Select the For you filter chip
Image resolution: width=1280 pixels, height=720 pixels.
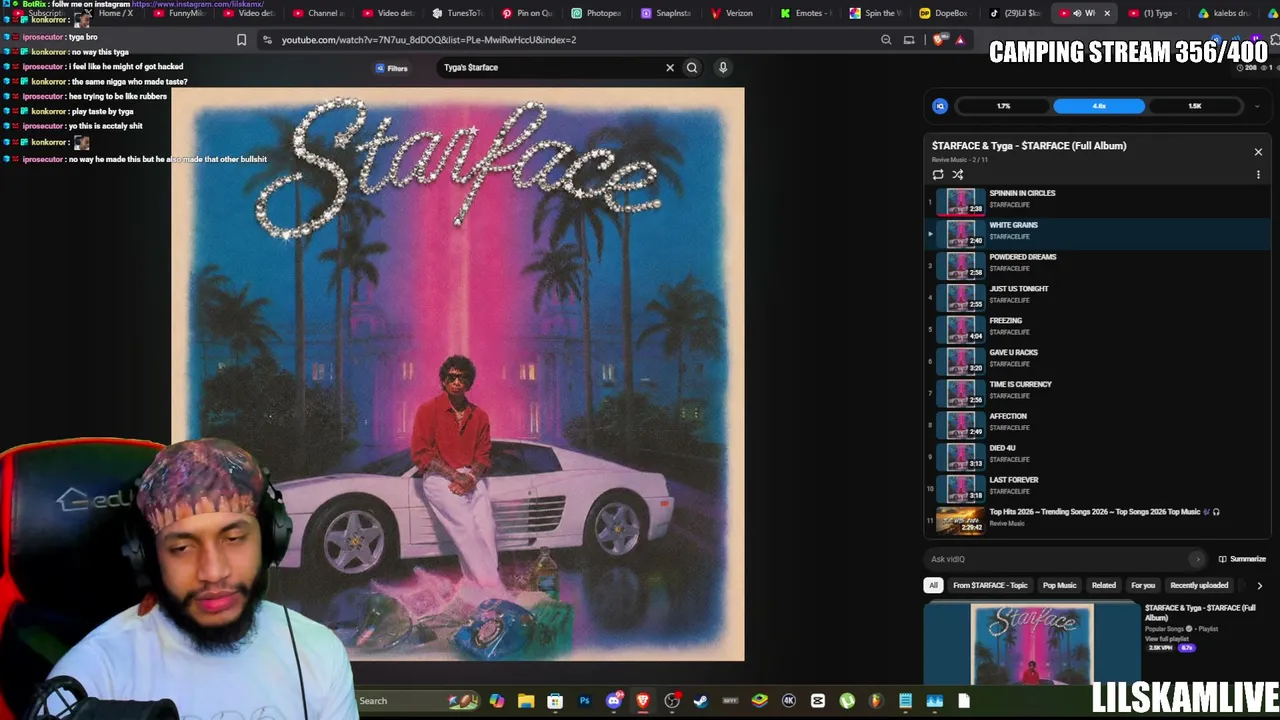[x=1143, y=586]
